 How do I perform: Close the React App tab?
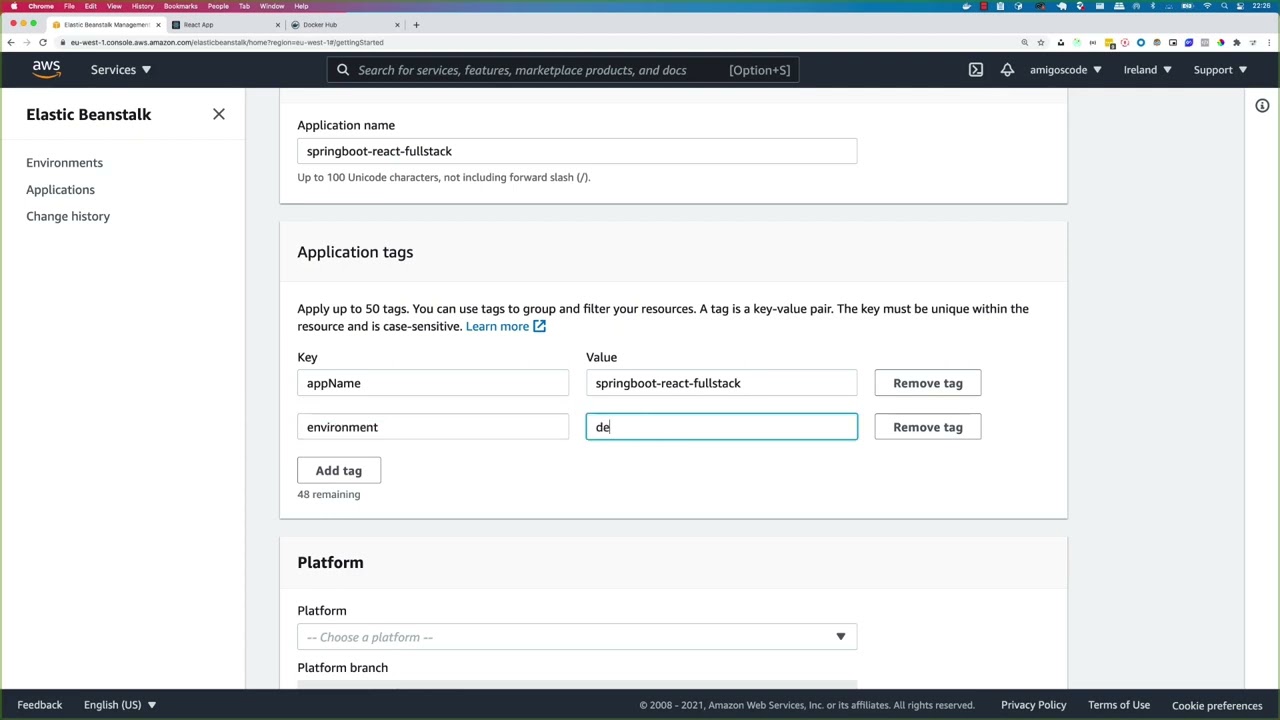pos(278,24)
